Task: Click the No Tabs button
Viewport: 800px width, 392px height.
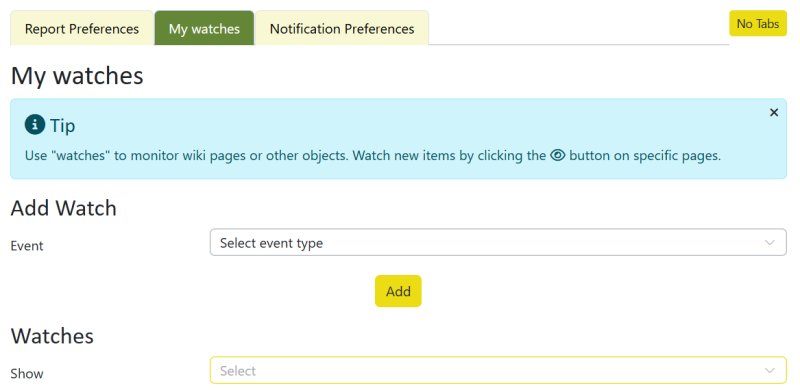Action: point(758,23)
